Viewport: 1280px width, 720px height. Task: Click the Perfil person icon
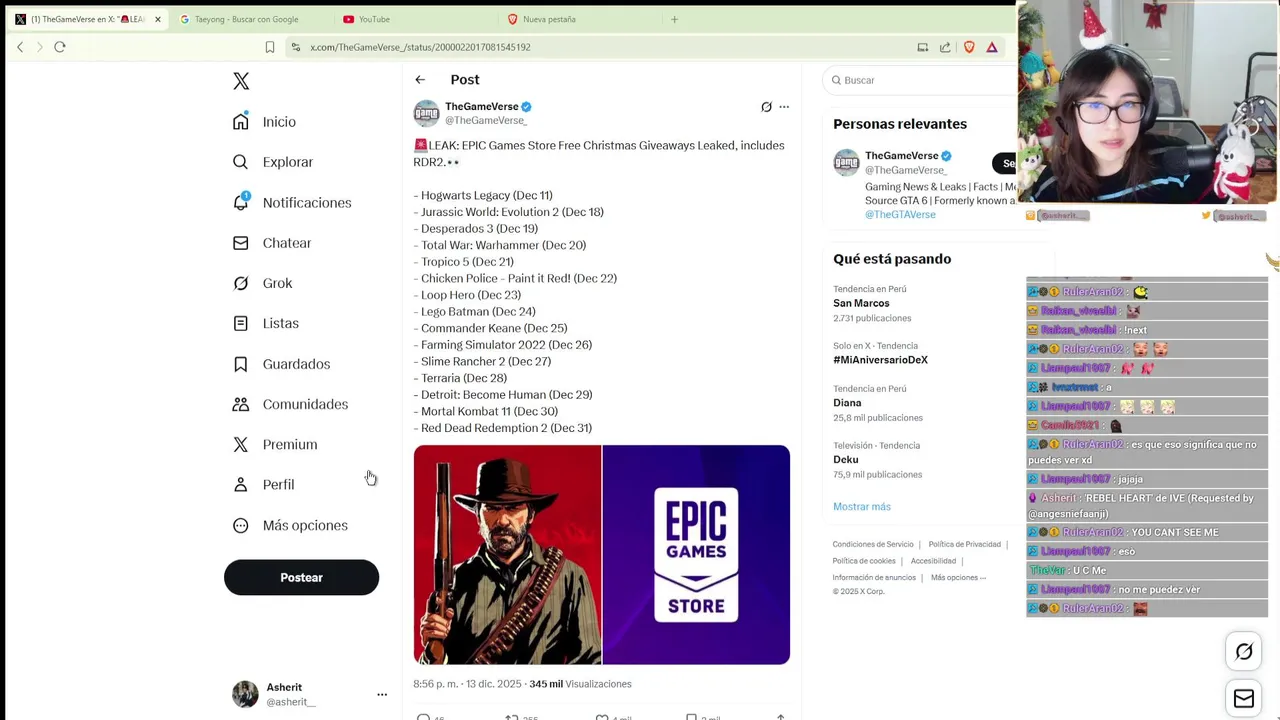point(241,484)
